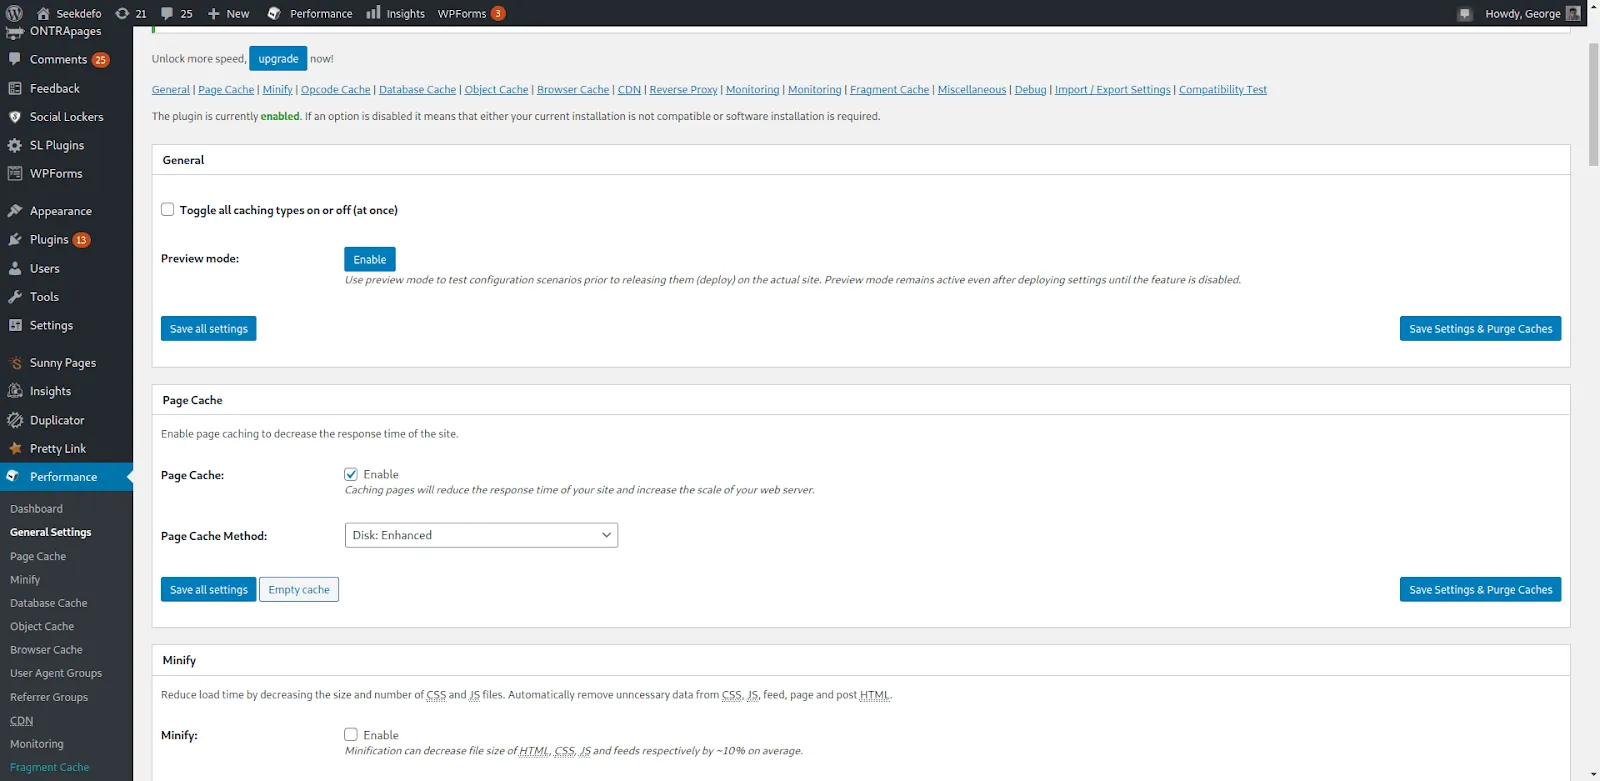Viewport: 1600px width, 781px height.
Task: Open Import / Export Settings link
Action: pyautogui.click(x=1112, y=90)
